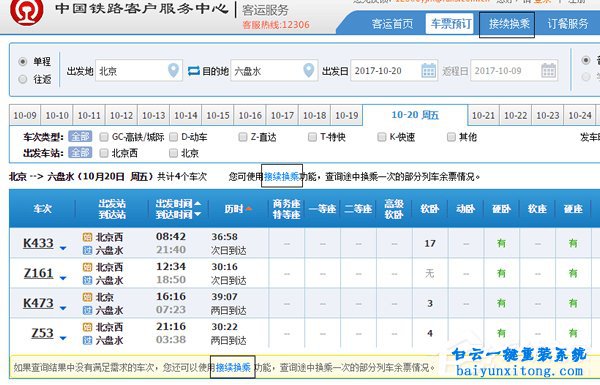The width and height of the screenshot is (600, 385).
Task: Click terminus station icon in Z161 row
Action: (88, 280)
